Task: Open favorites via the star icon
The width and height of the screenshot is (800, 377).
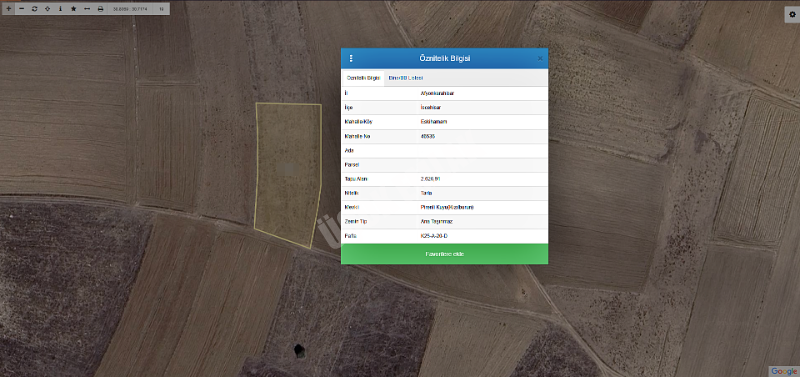Action: (73, 9)
